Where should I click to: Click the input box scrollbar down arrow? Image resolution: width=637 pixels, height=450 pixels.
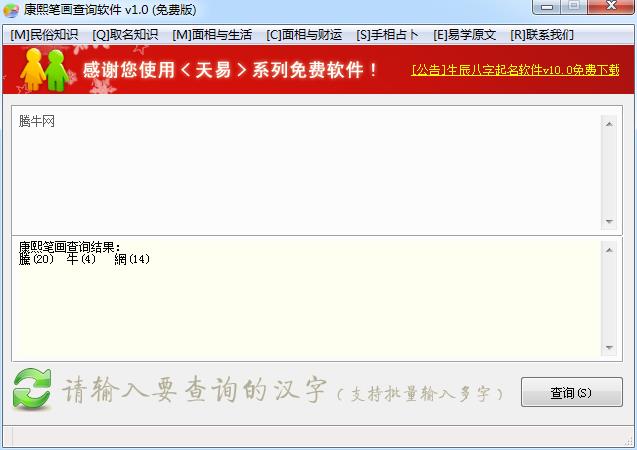[x=609, y=222]
